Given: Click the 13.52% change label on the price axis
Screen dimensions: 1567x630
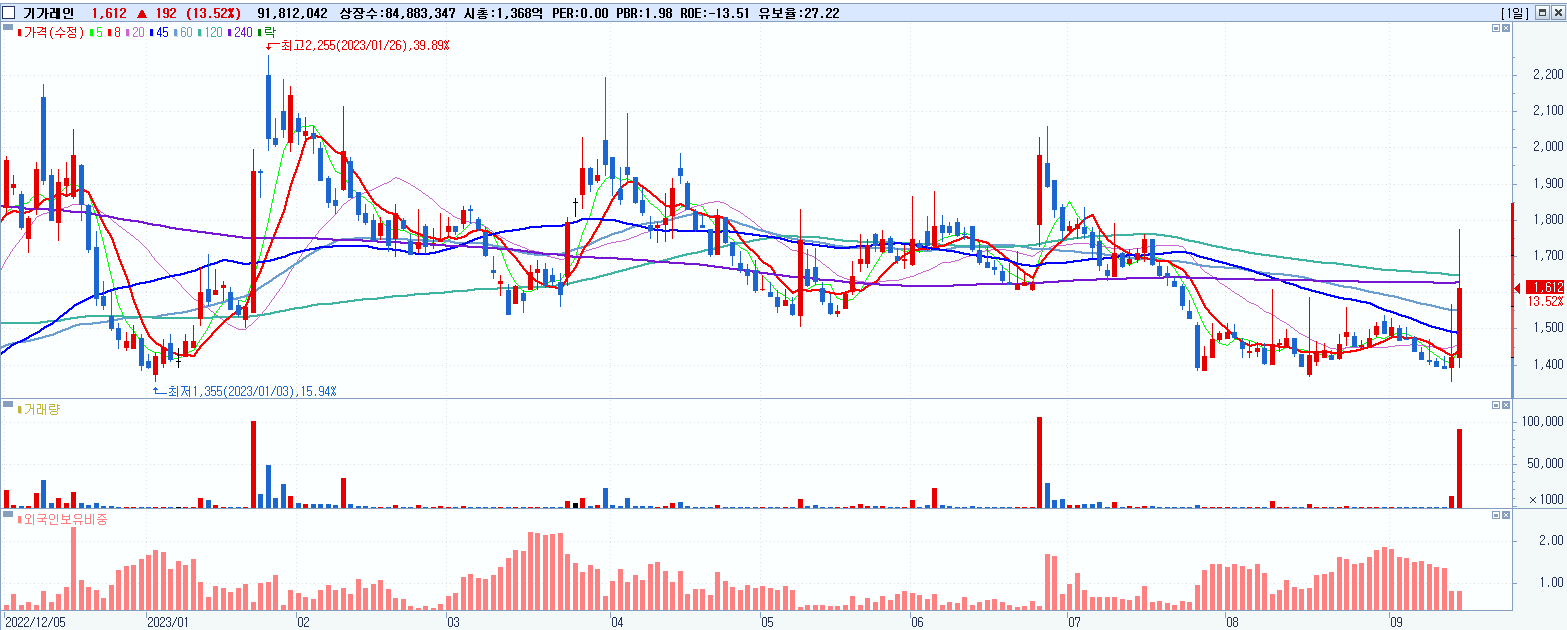Looking at the screenshot, I should coord(1546,301).
